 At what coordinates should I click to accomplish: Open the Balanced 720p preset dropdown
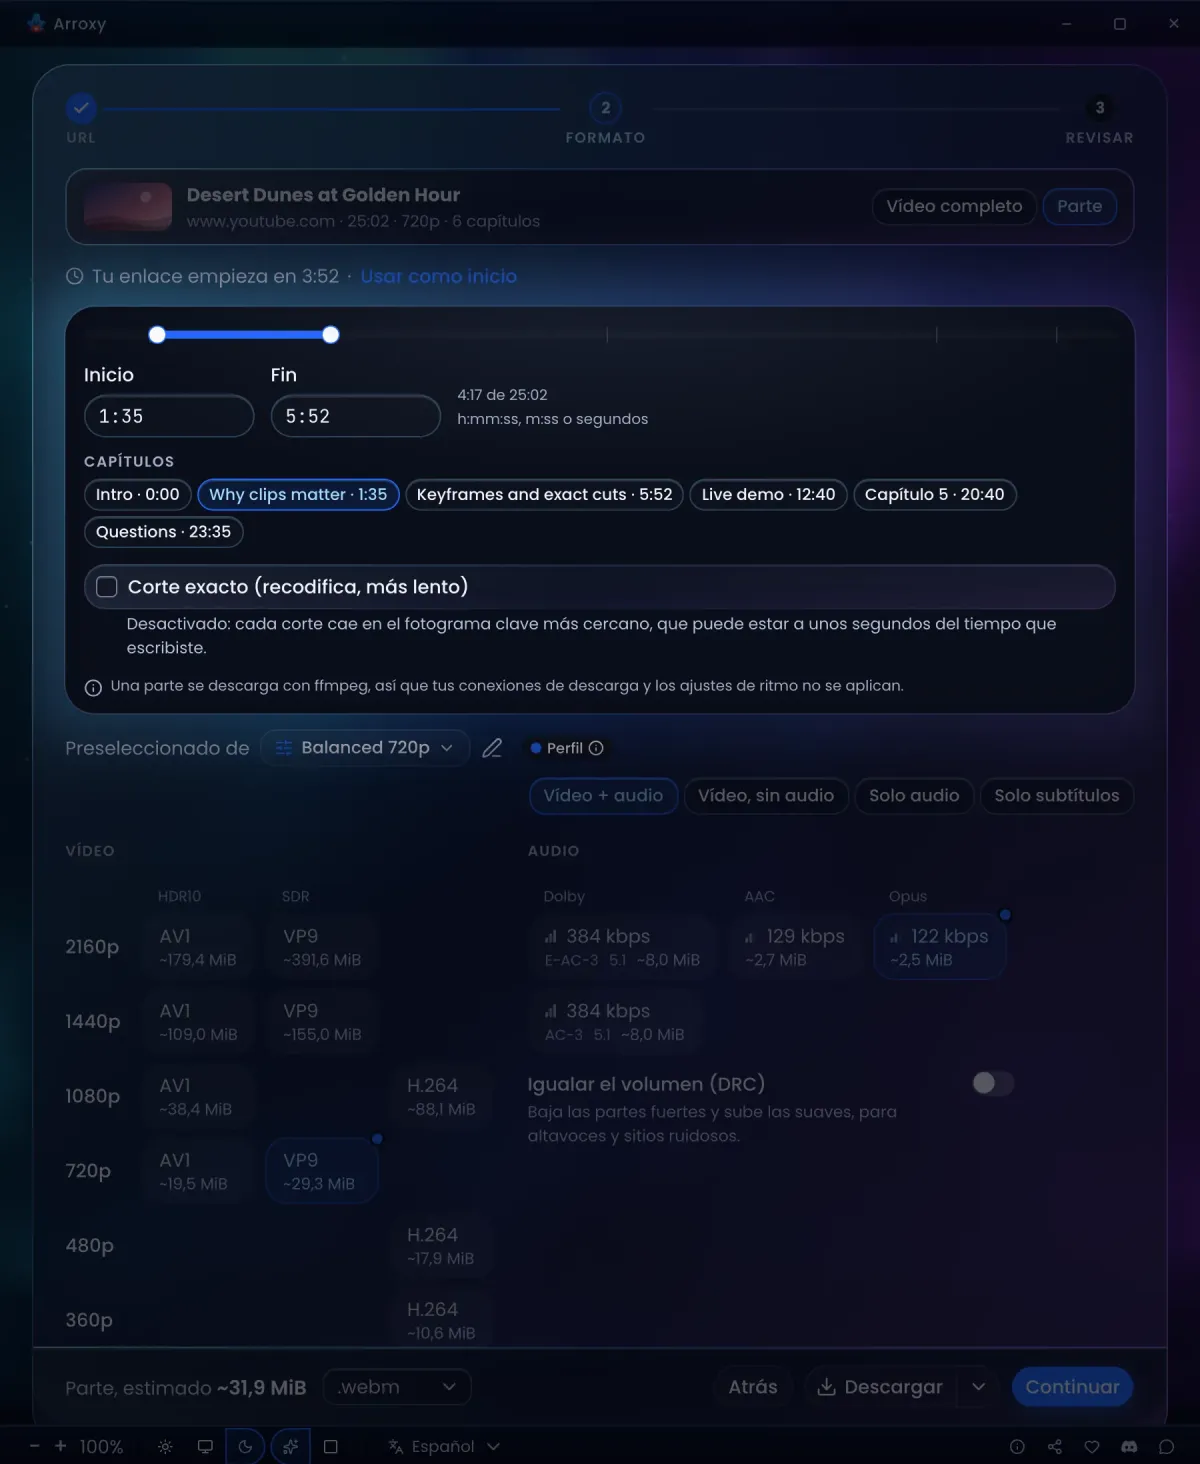click(x=365, y=748)
